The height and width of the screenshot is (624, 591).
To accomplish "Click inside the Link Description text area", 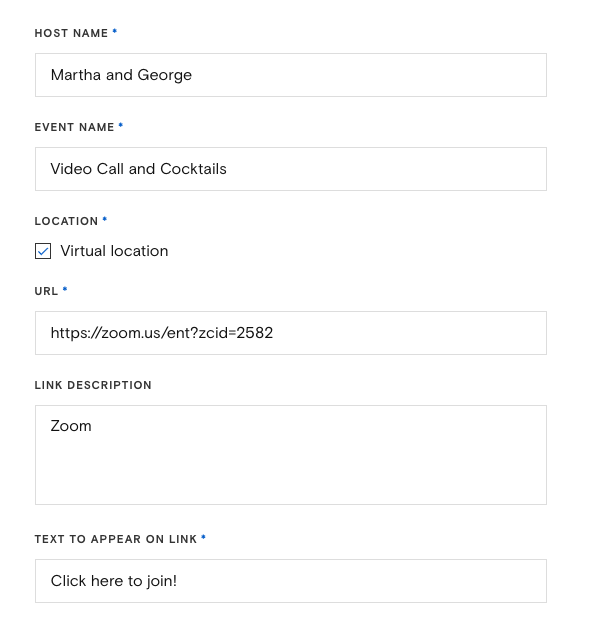I will click(x=291, y=455).
